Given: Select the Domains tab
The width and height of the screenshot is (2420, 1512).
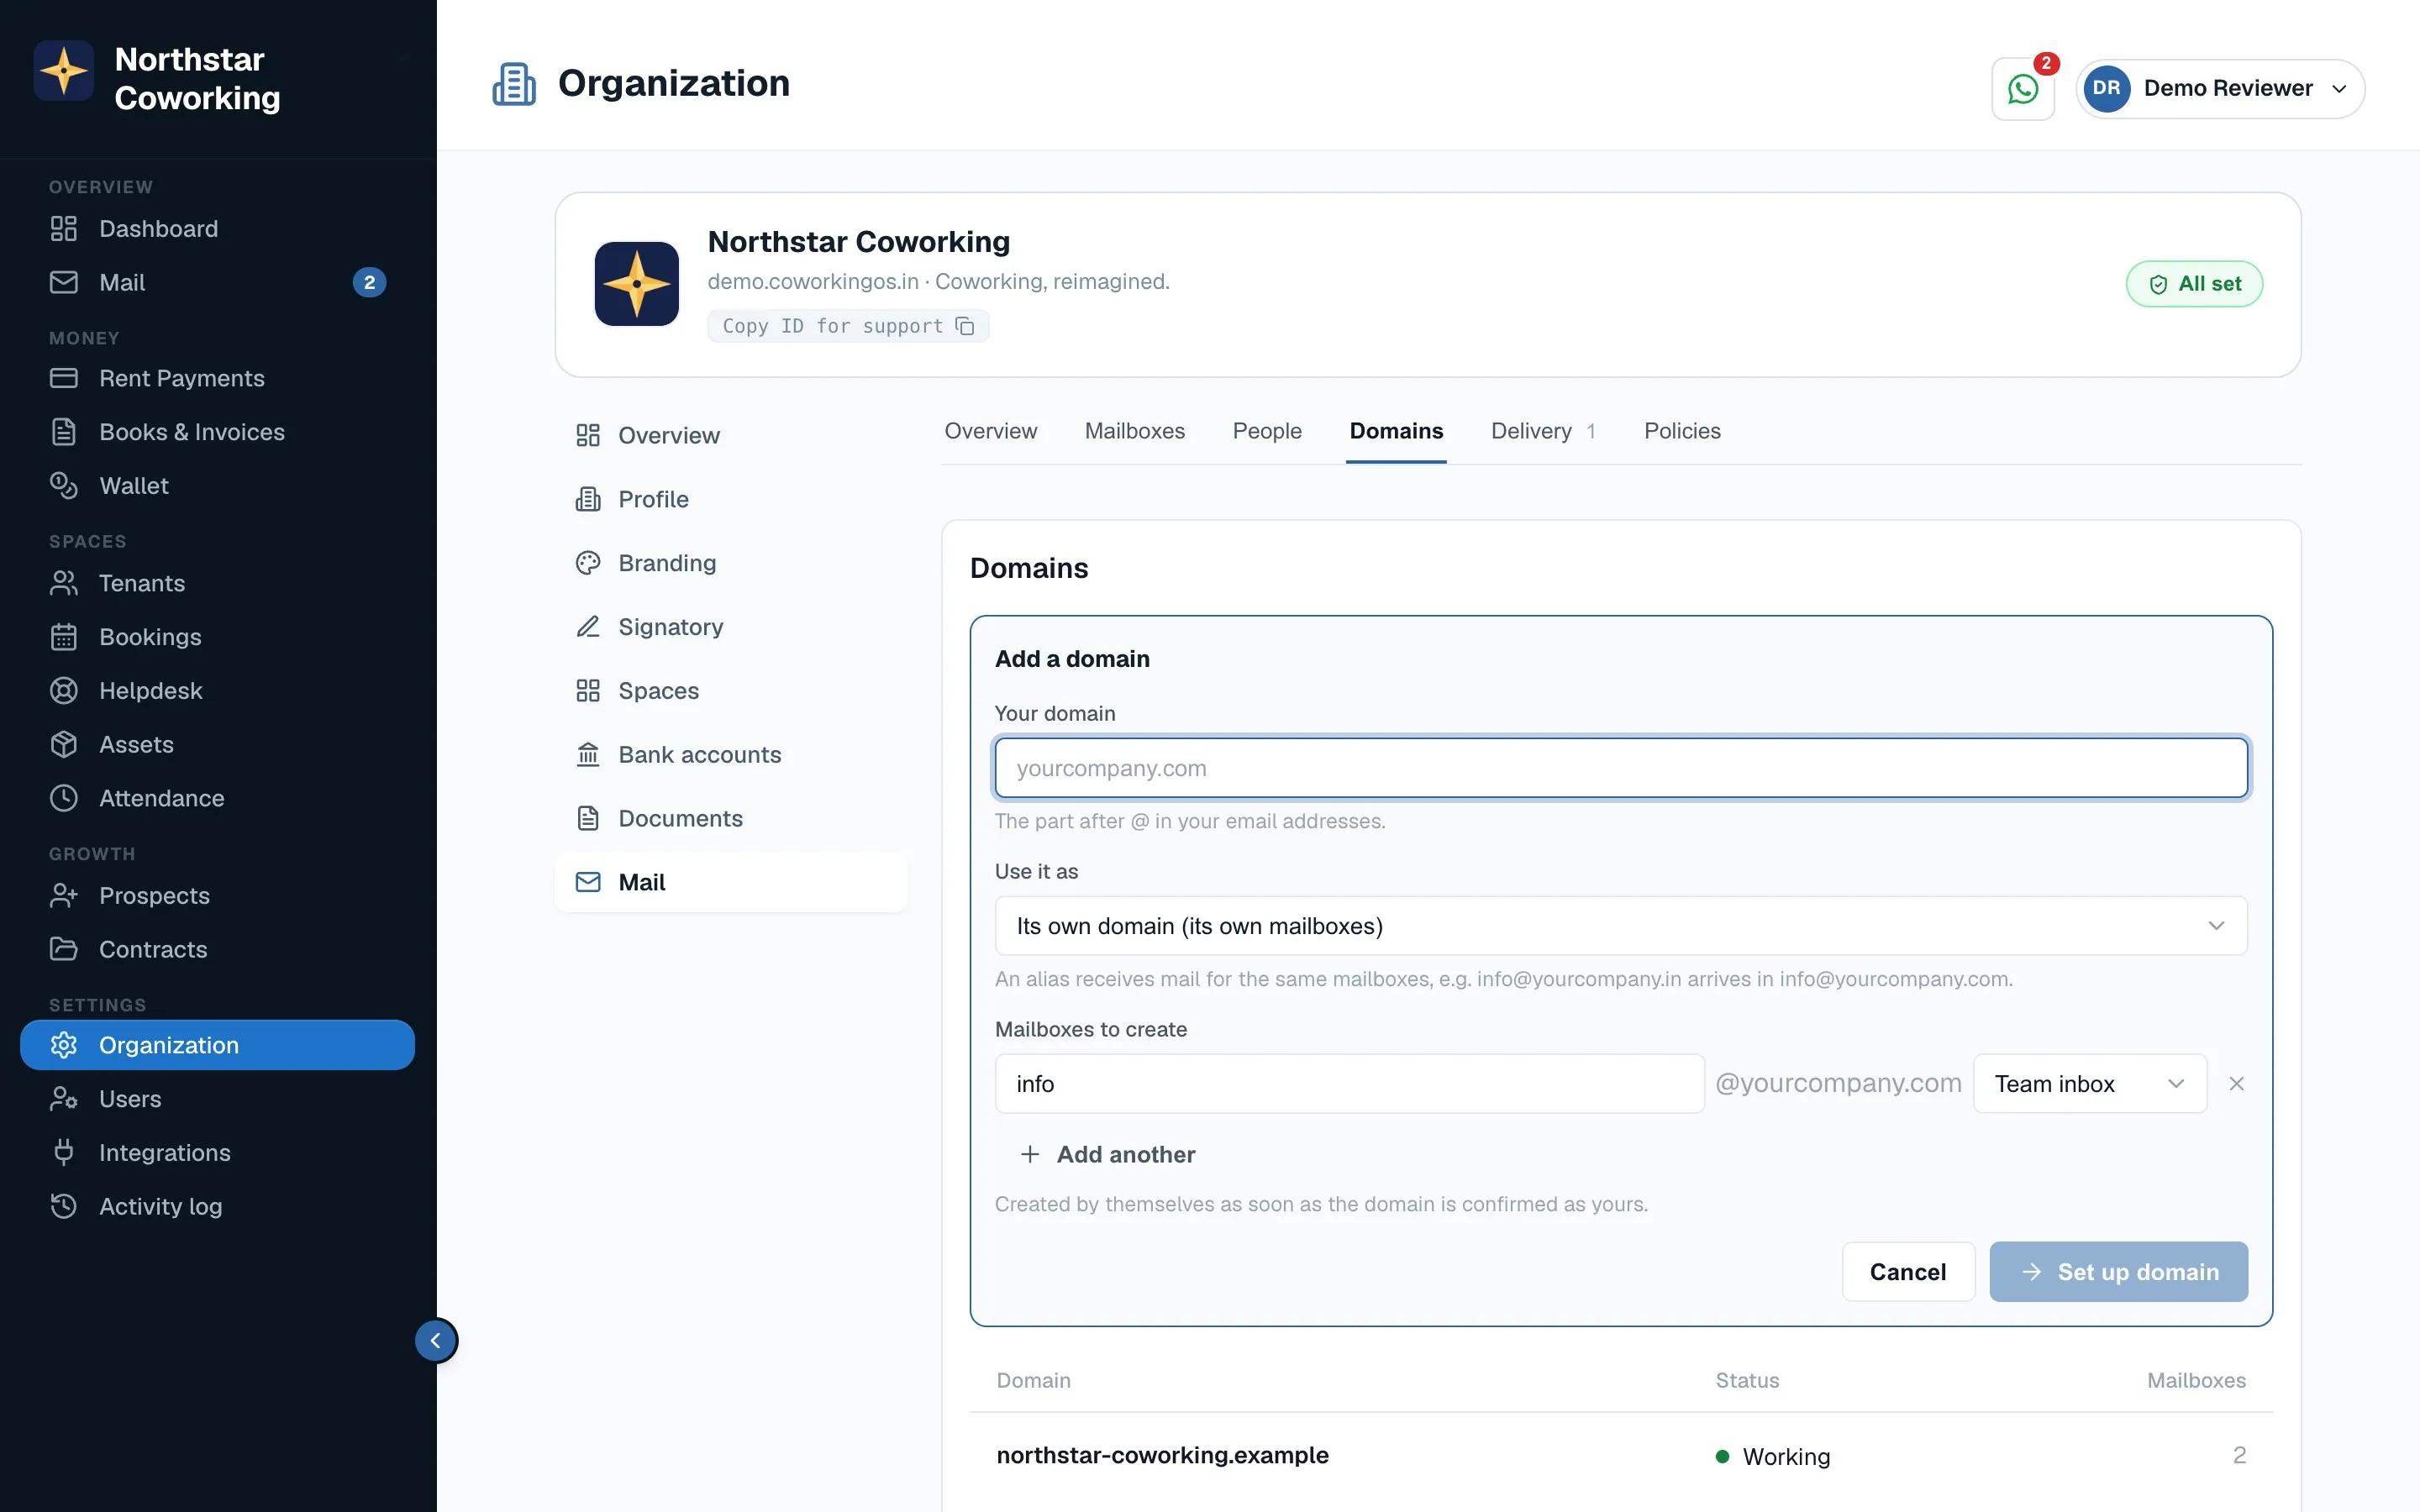Looking at the screenshot, I should click(1395, 431).
